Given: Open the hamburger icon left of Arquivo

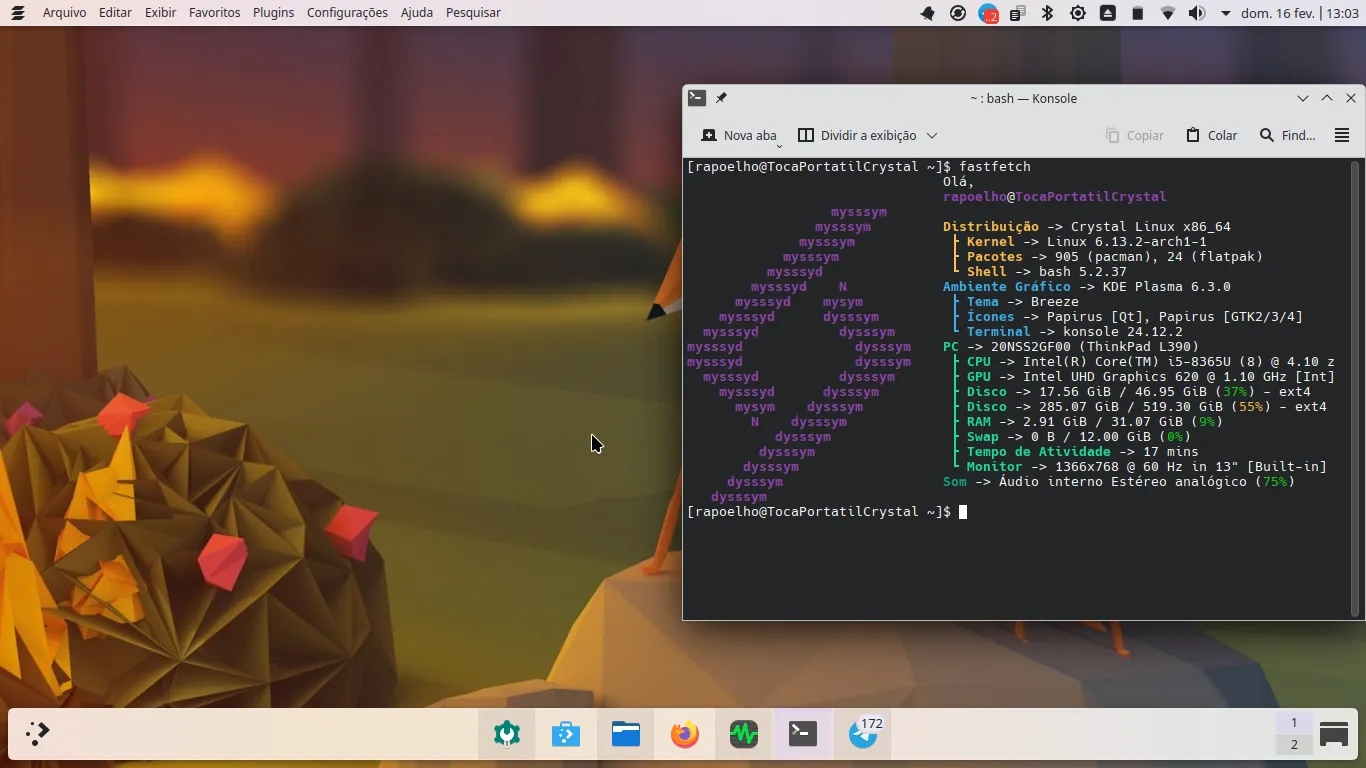Looking at the screenshot, I should [17, 13].
